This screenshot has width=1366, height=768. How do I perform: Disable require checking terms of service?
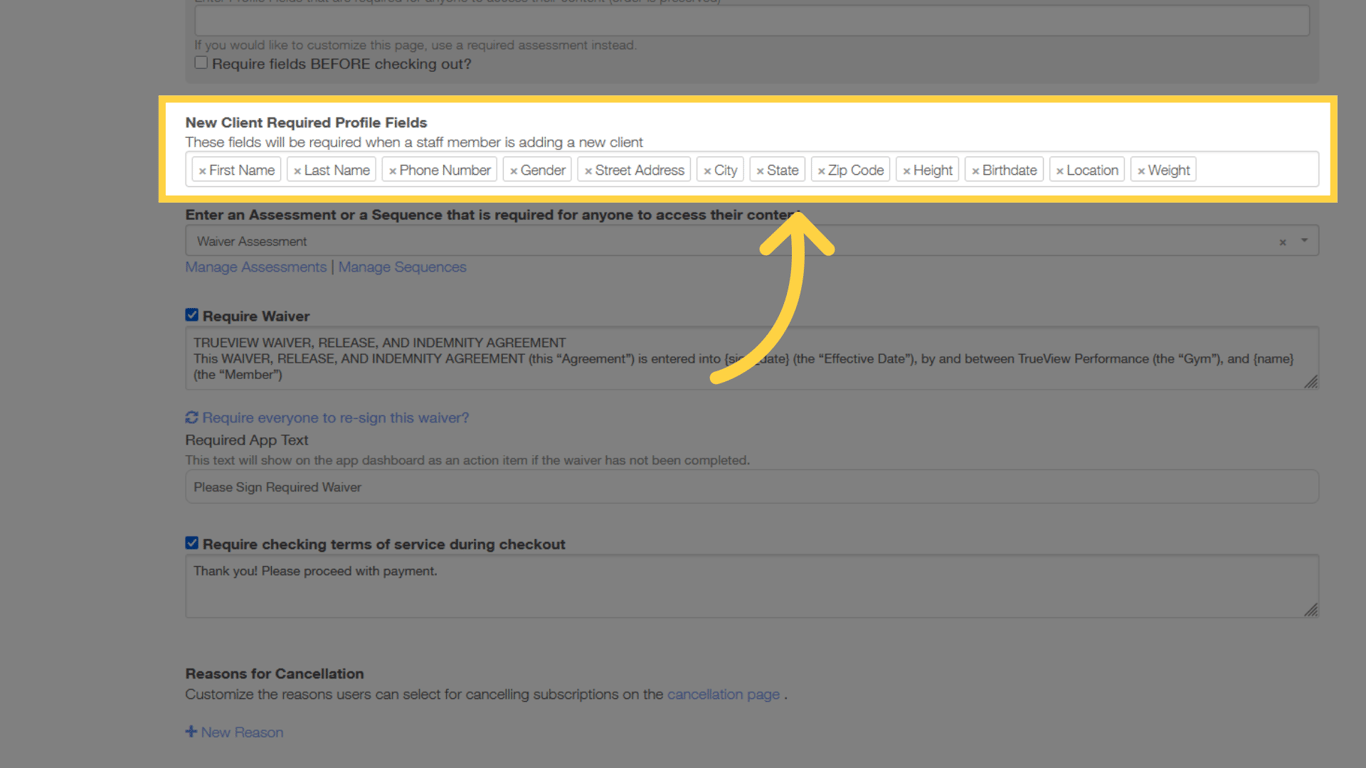(191, 543)
